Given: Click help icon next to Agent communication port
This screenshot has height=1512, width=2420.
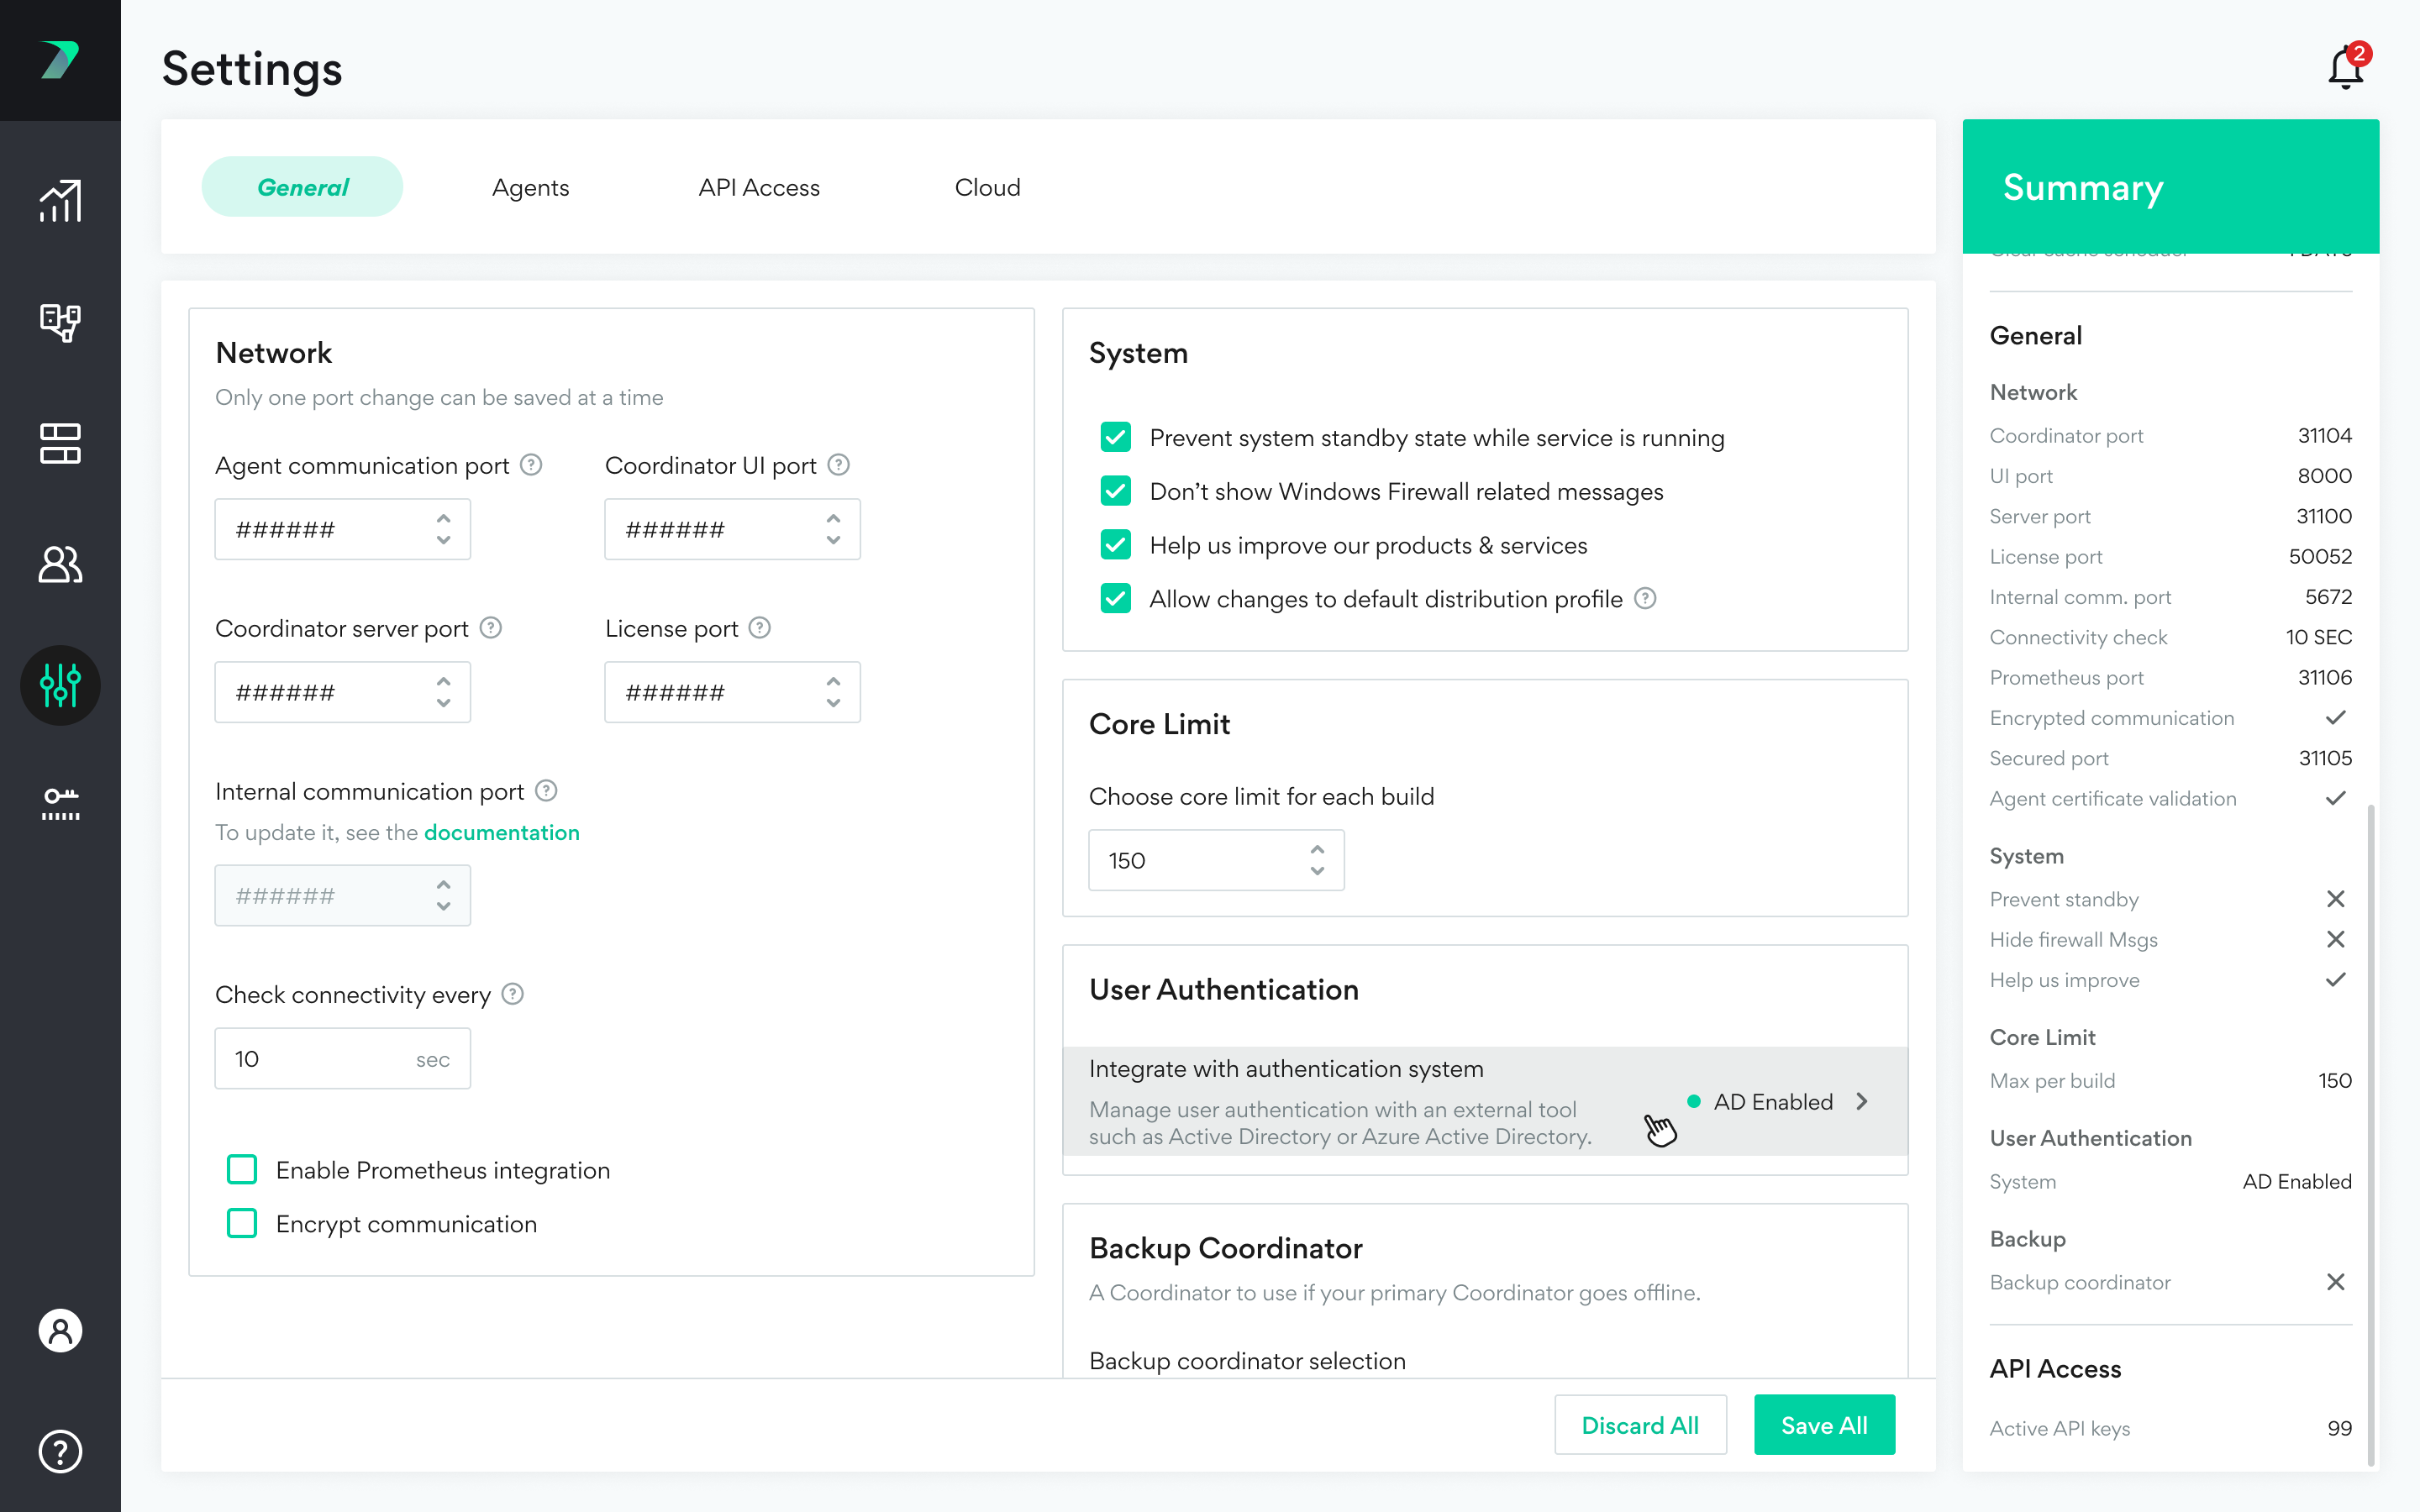Looking at the screenshot, I should point(532,465).
